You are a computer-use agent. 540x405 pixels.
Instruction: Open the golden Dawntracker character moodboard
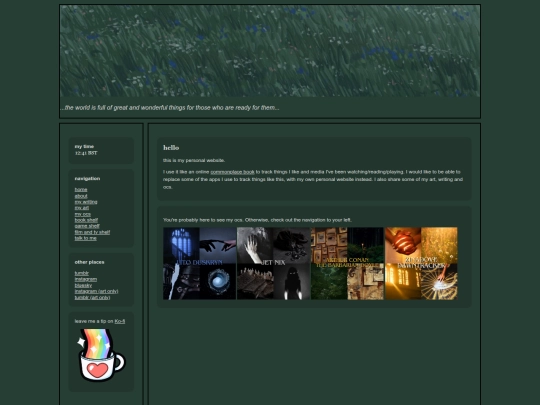click(421, 263)
